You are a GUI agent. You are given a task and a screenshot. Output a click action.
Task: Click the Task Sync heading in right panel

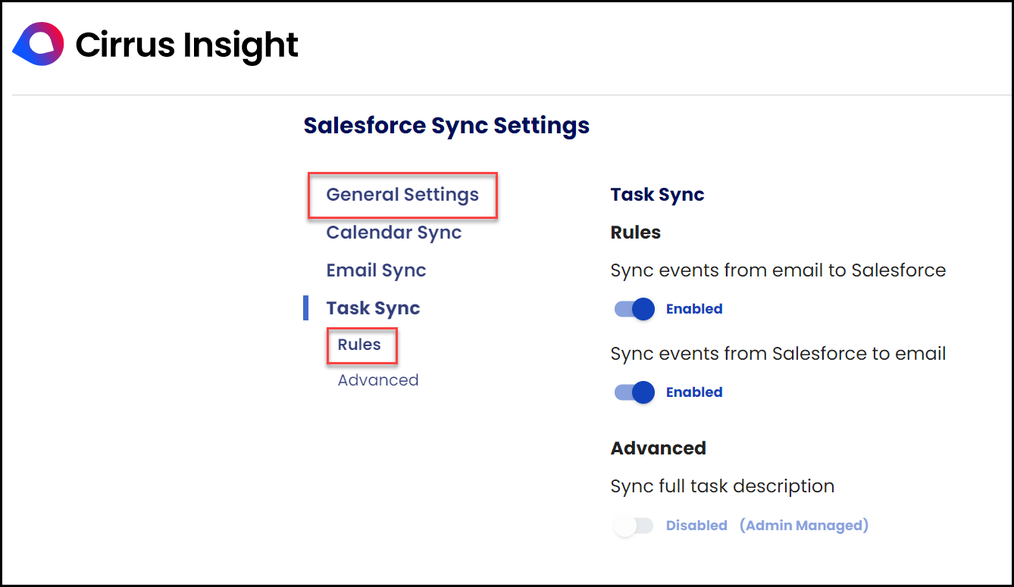(657, 194)
